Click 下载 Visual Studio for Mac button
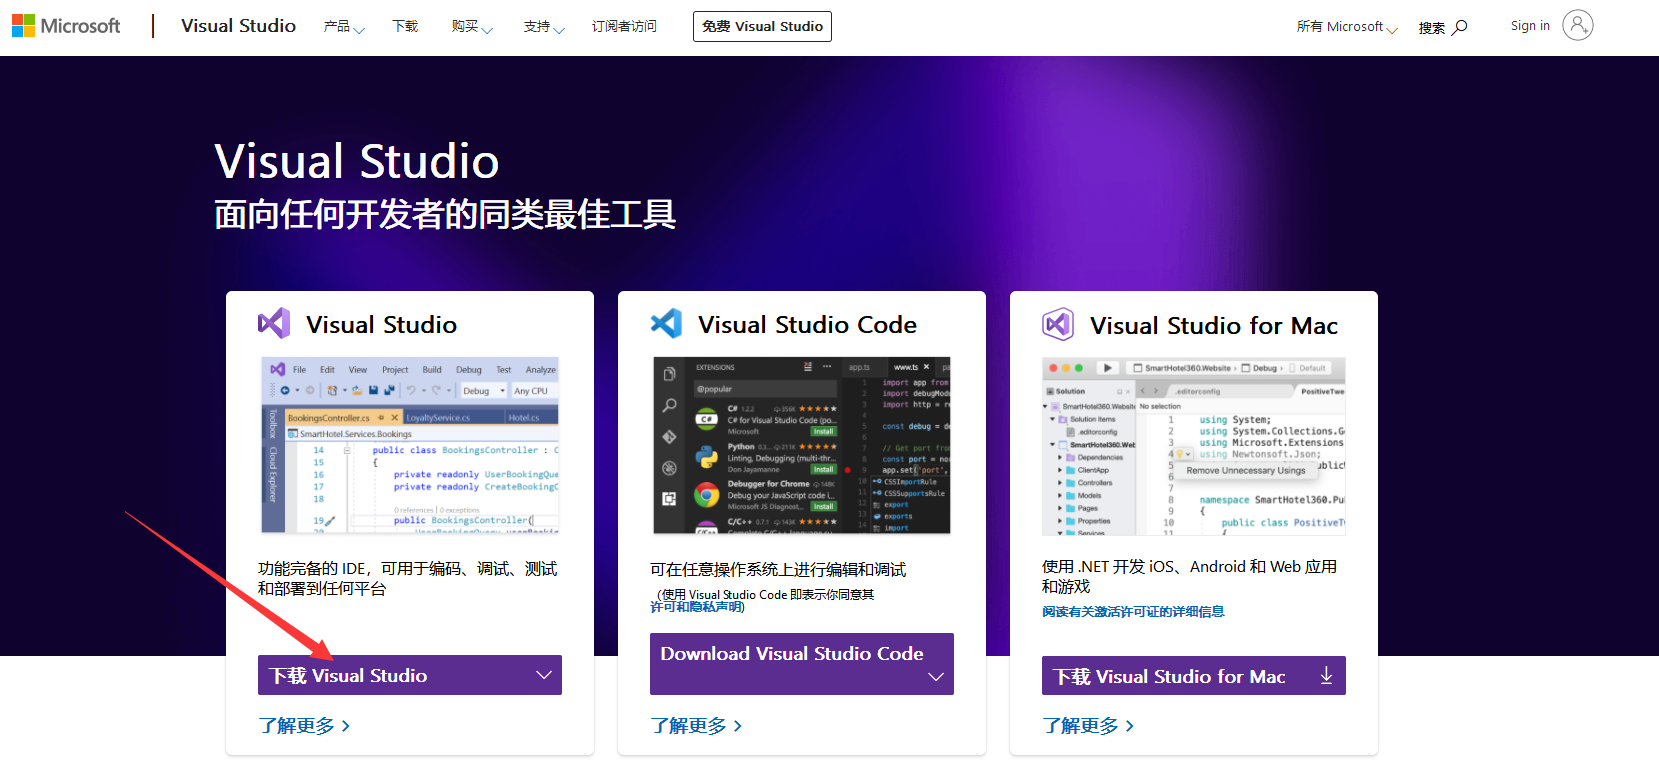 1194,676
